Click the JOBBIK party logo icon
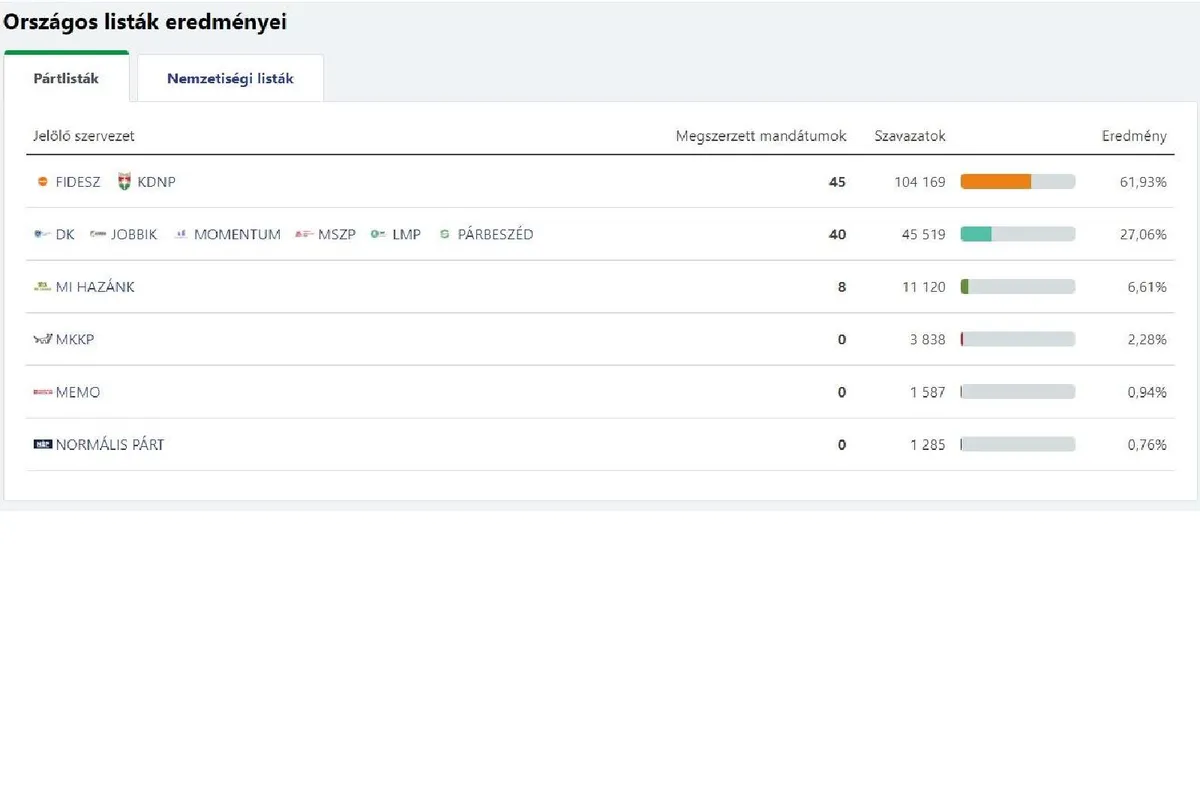 [98, 235]
